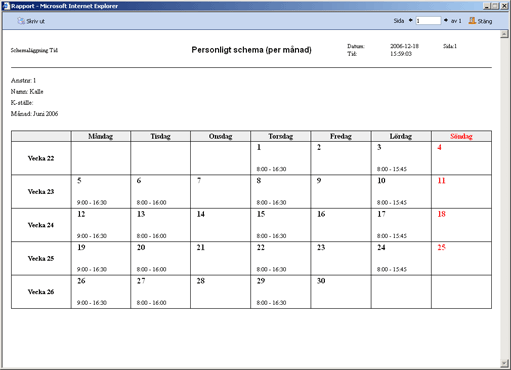511x370 pixels.
Task: Click the page number input field
Action: pos(428,21)
